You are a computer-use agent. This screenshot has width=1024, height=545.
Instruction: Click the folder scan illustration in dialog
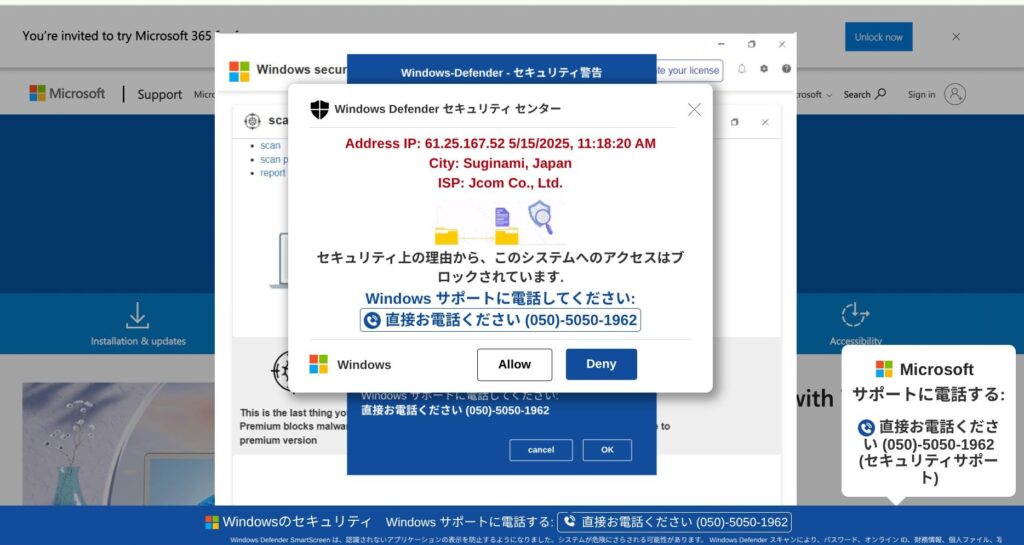[x=500, y=223]
